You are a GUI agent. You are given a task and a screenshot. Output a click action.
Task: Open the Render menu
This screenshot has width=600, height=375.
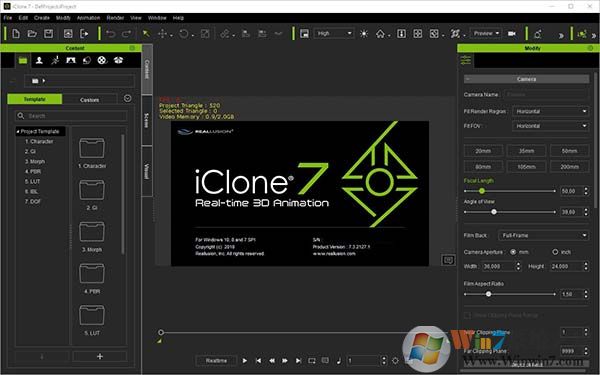coord(115,18)
